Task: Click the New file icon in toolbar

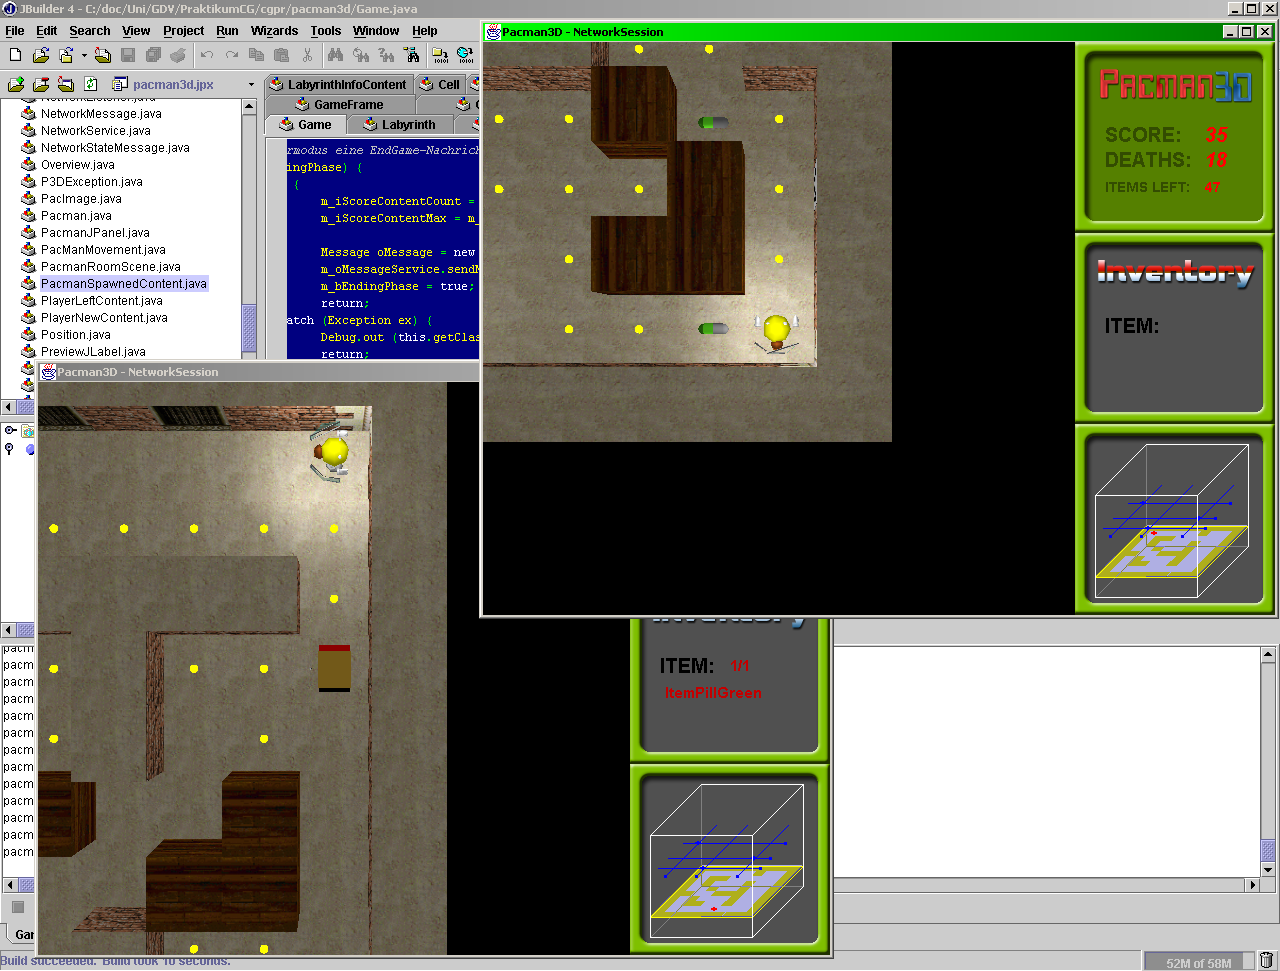Action: pos(15,55)
